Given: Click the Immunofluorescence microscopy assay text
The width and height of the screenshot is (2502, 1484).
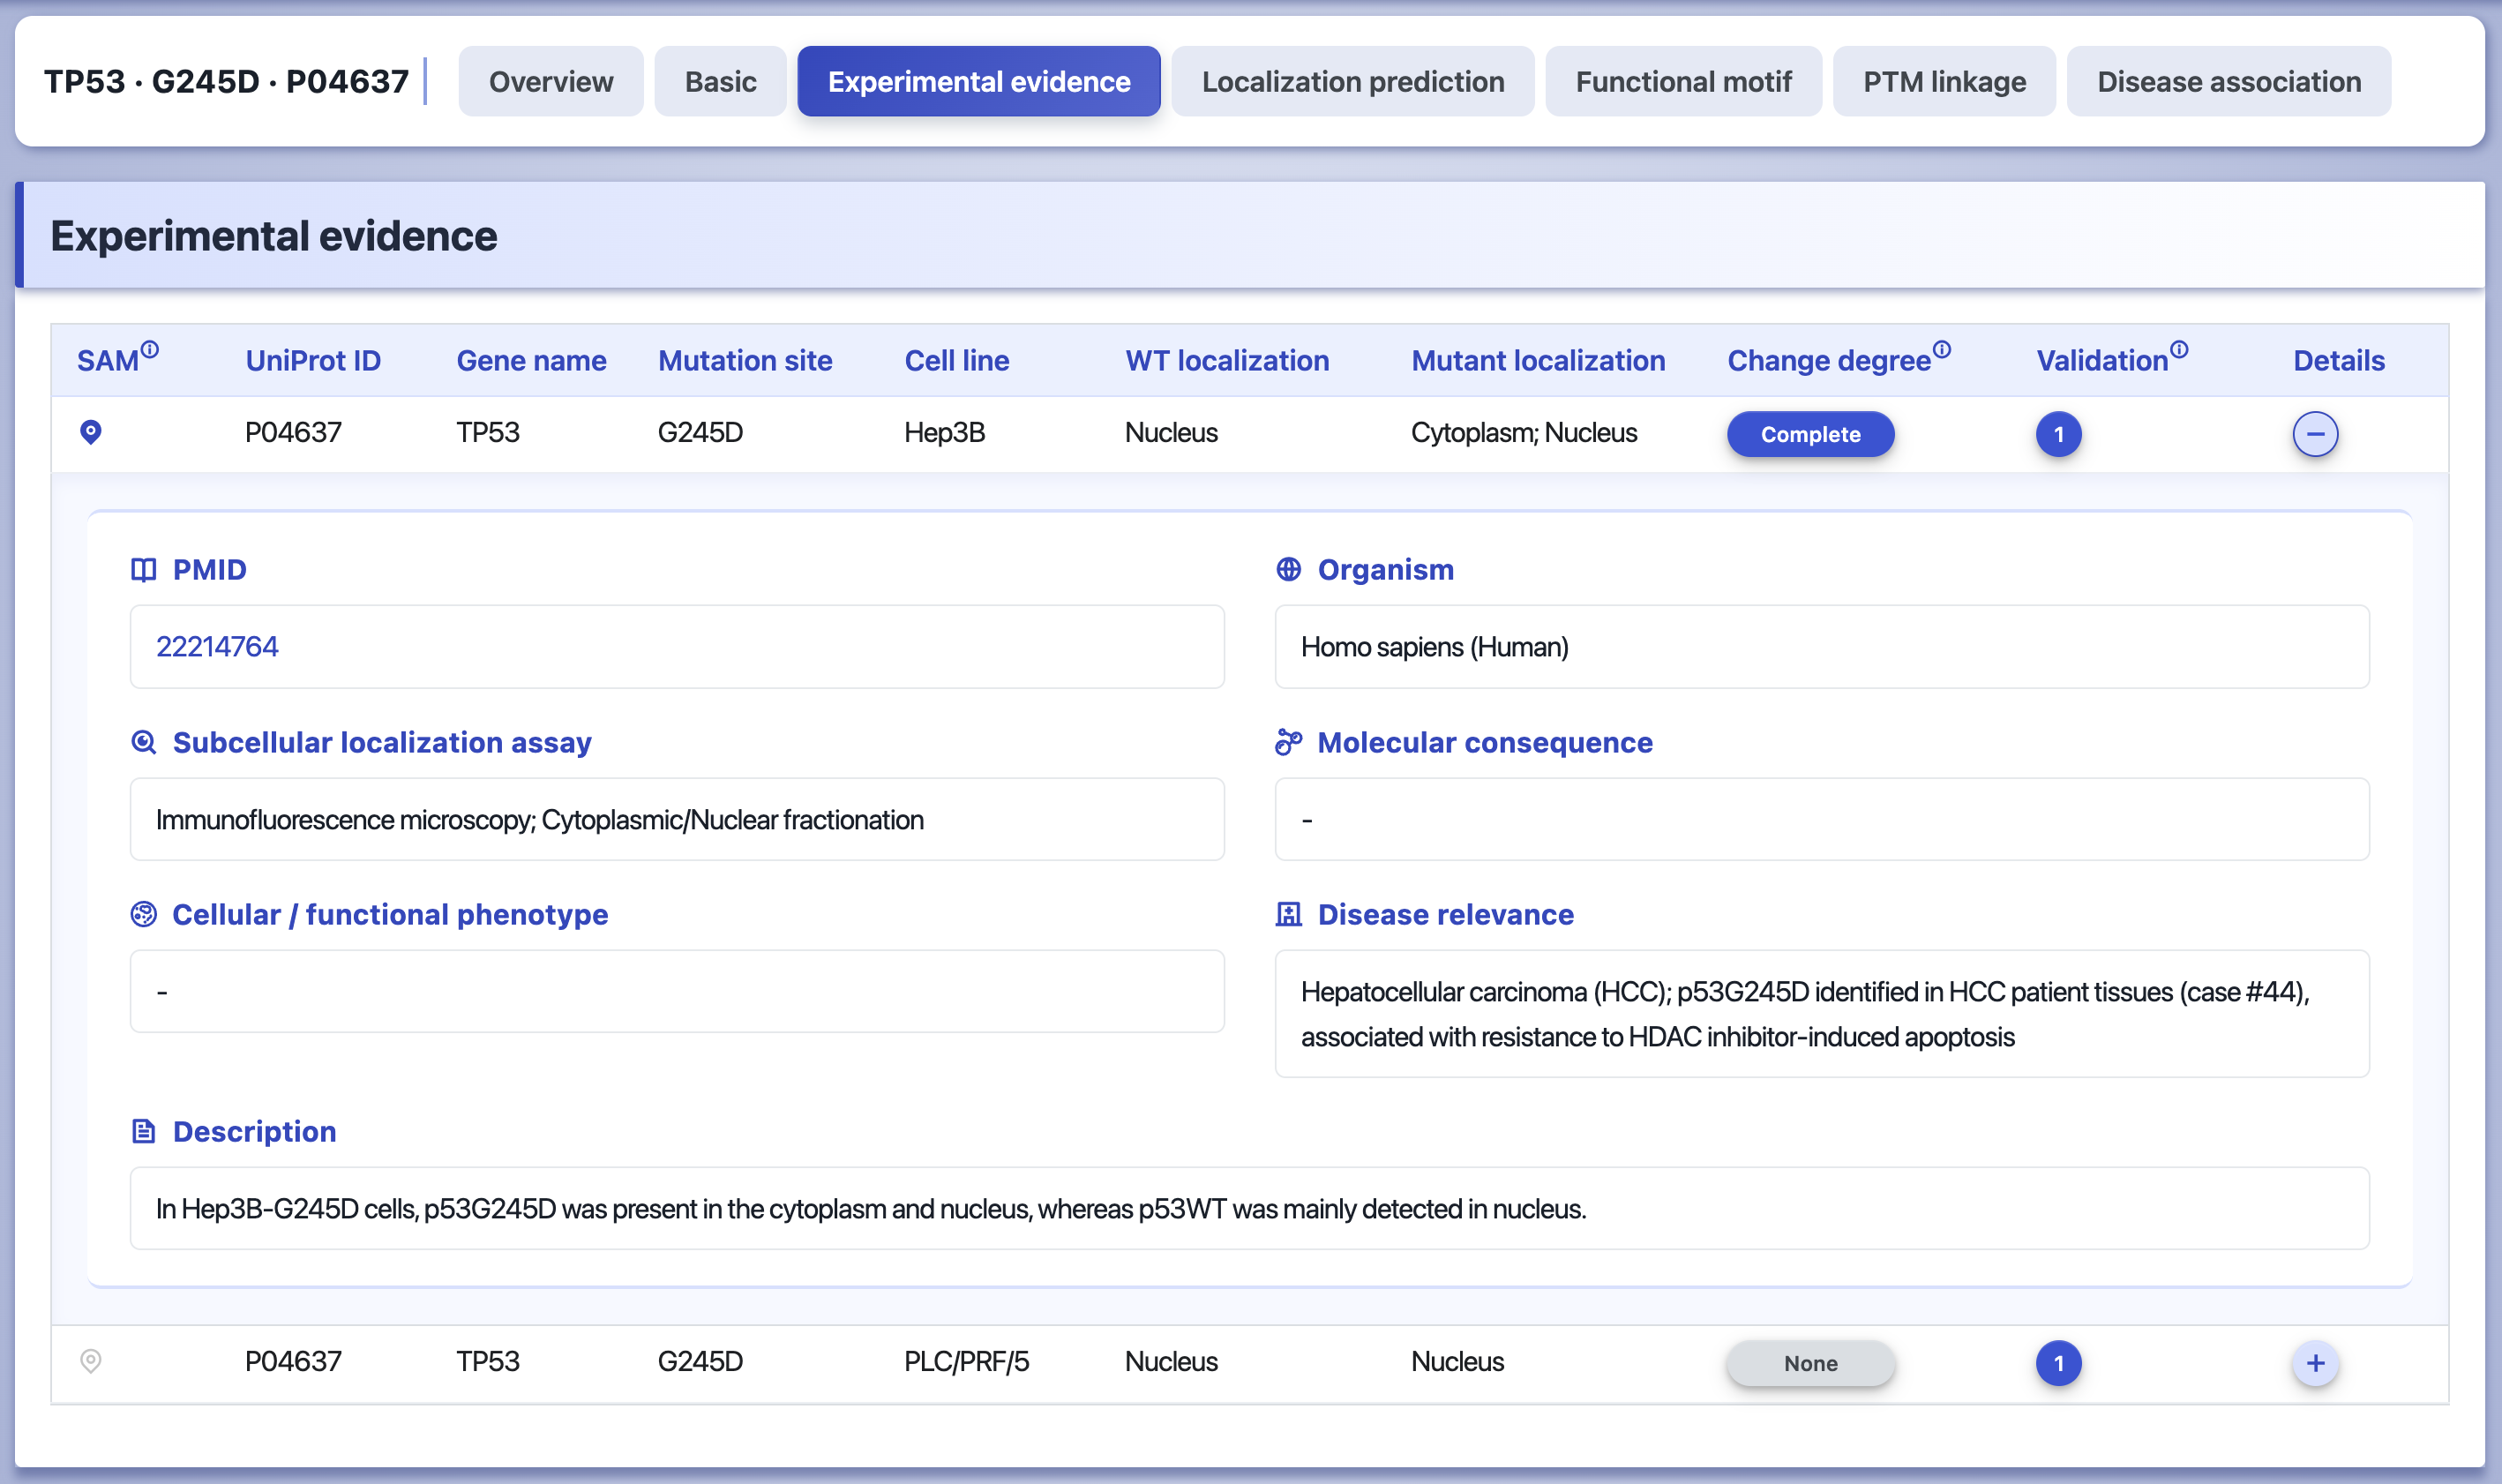Looking at the screenshot, I should 540,820.
